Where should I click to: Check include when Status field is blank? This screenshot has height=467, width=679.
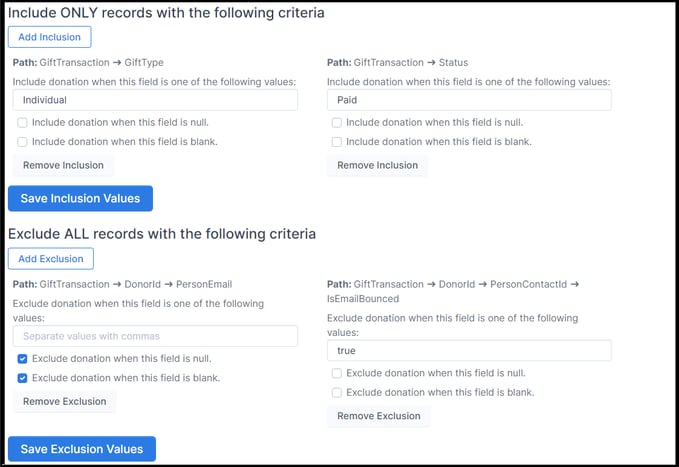pos(336,142)
